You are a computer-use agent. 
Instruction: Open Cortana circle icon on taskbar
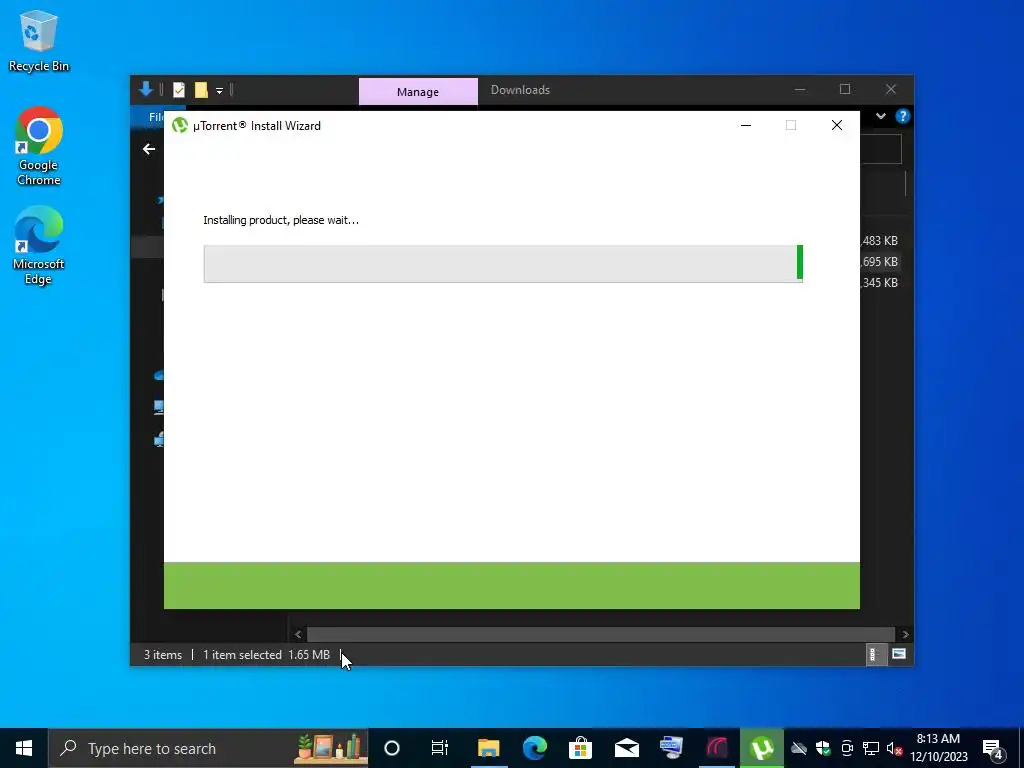[392, 748]
